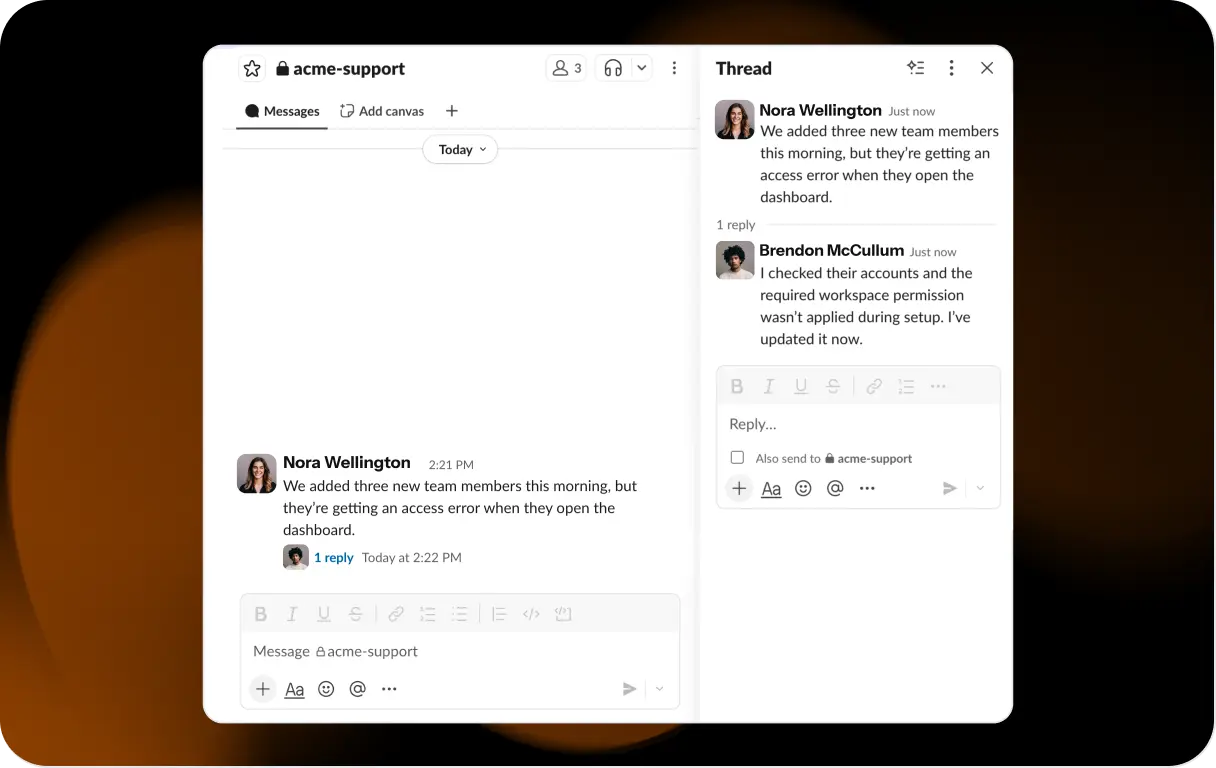Insert ordered list in channel composer
This screenshot has width=1216, height=768.
428,614
